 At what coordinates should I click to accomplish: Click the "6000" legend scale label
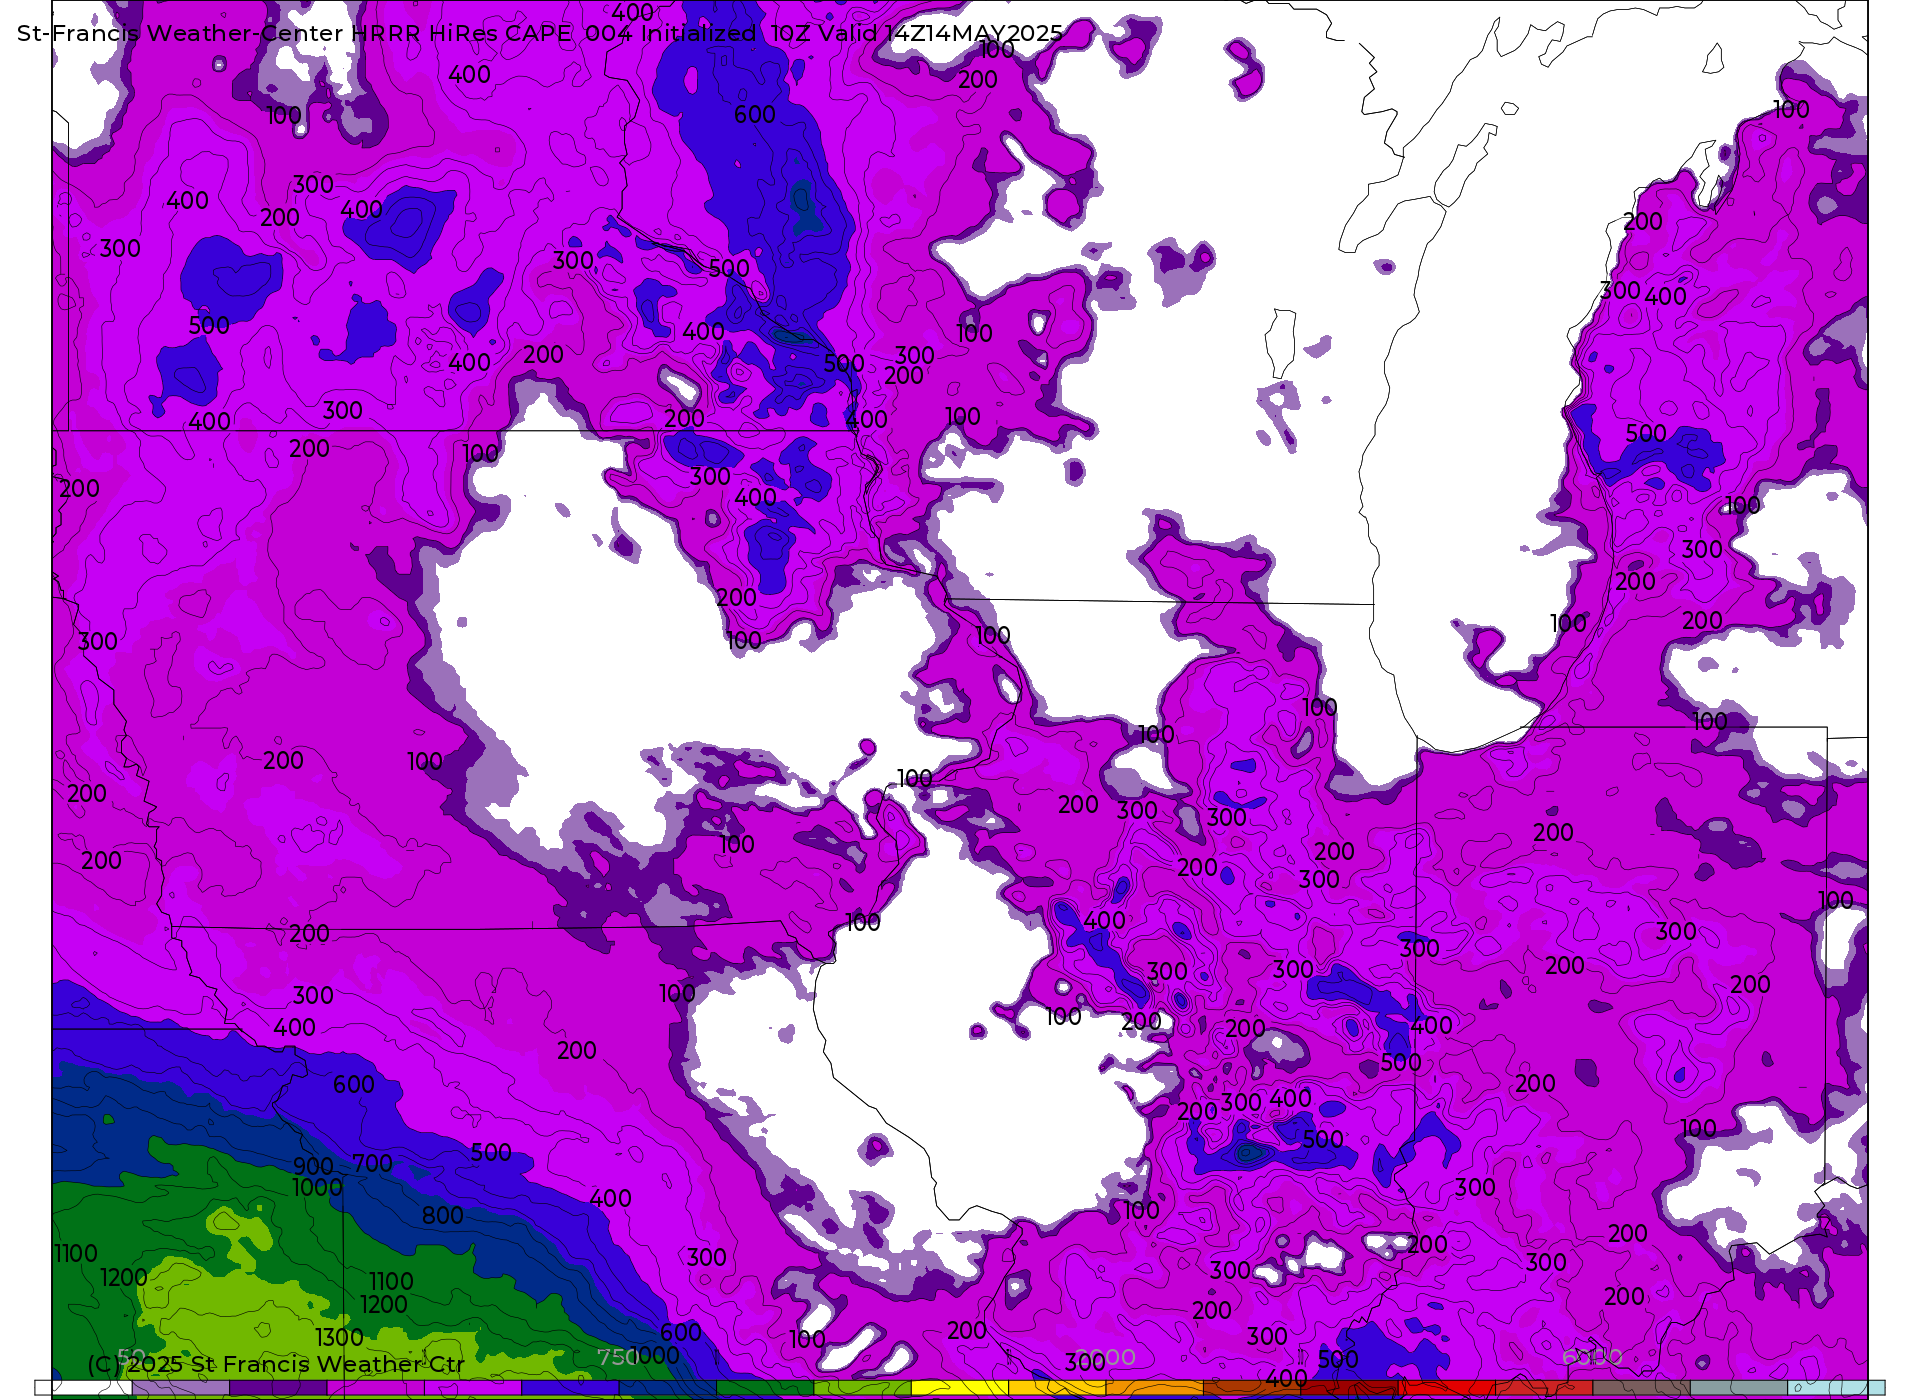(1592, 1357)
